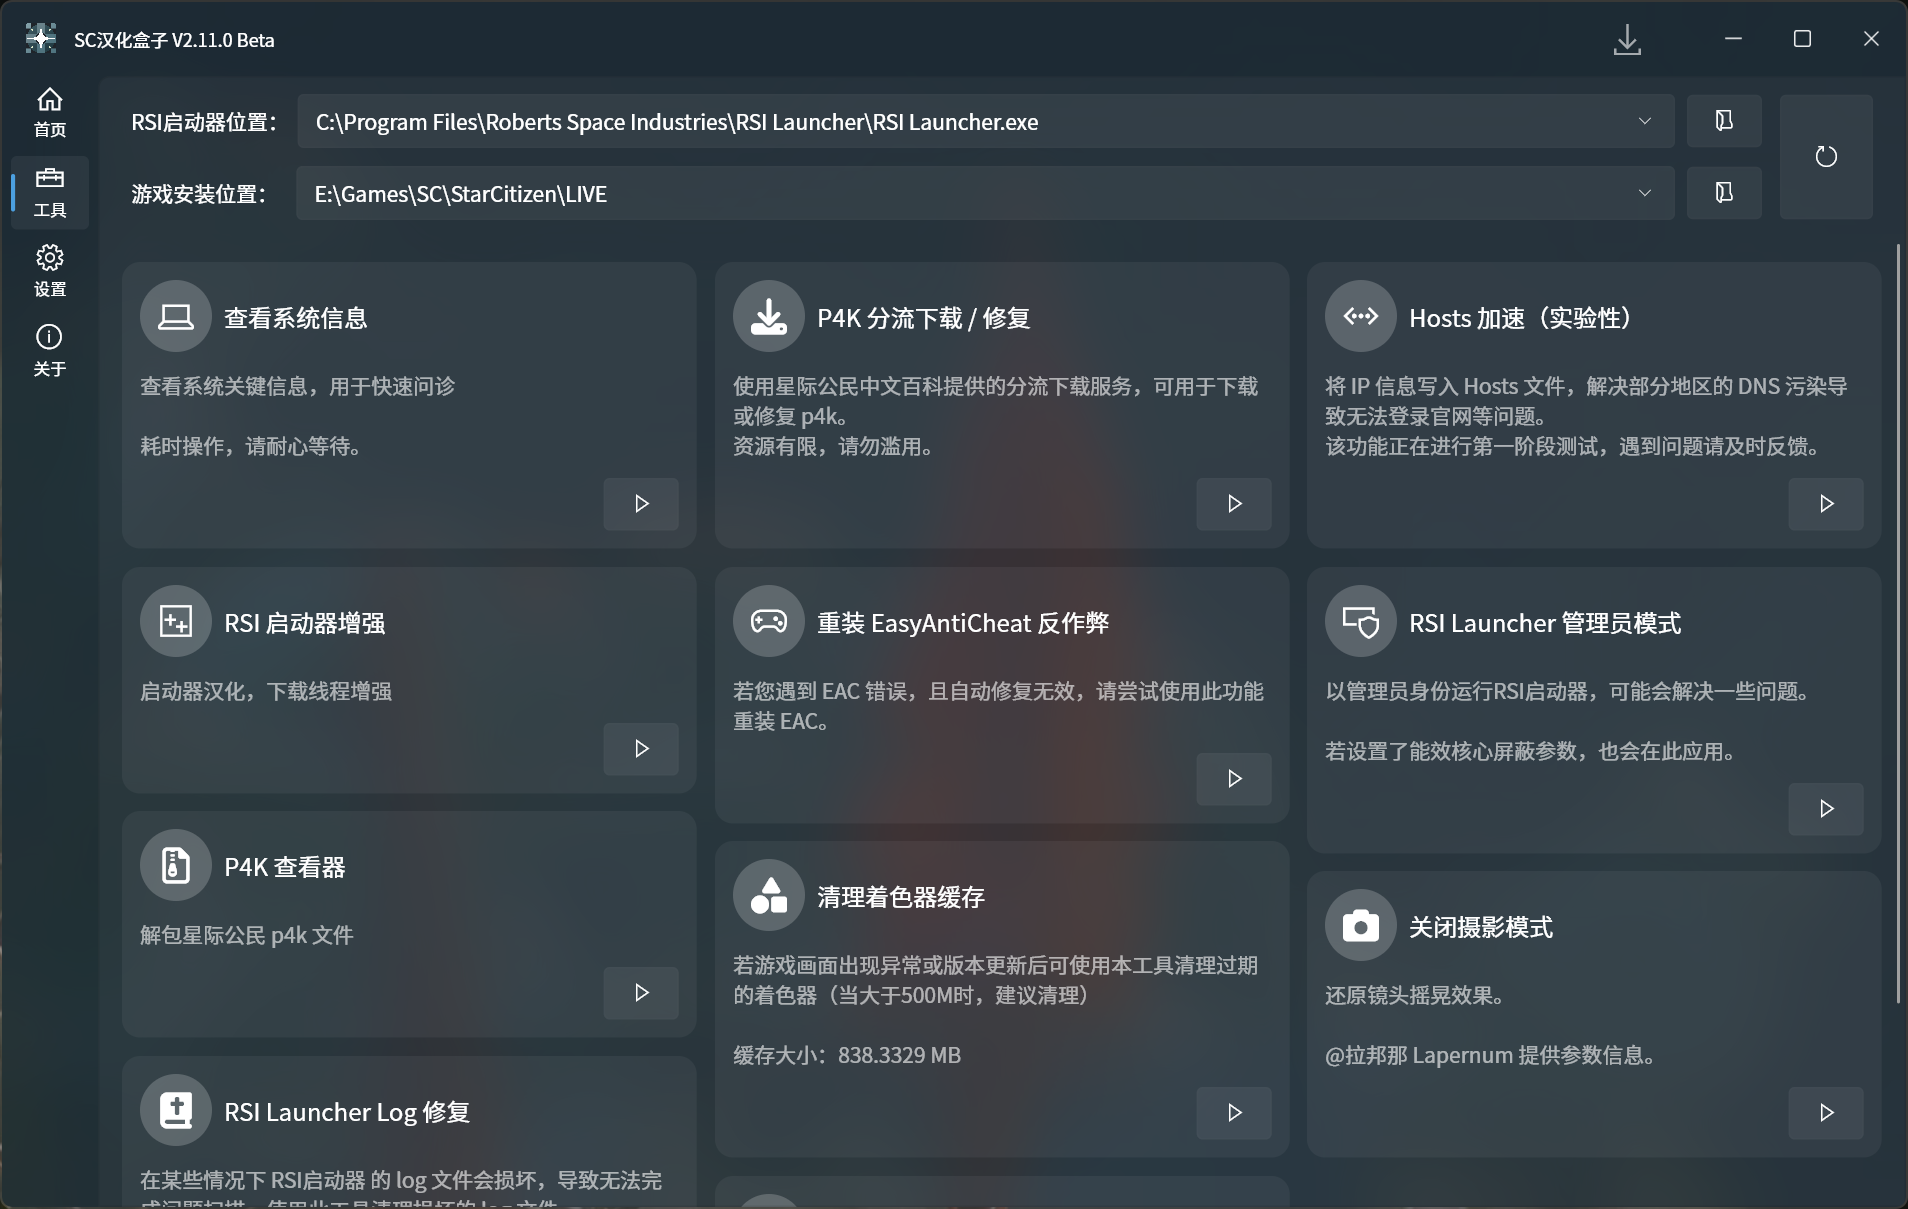Run the 查看系统信息 tool

[x=641, y=504]
